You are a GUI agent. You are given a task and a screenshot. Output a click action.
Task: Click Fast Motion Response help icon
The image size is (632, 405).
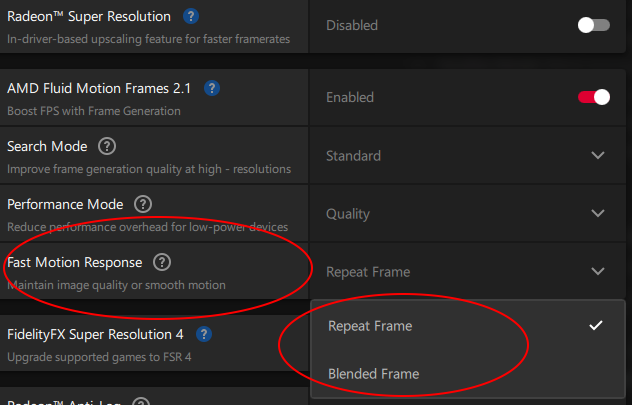(162, 262)
